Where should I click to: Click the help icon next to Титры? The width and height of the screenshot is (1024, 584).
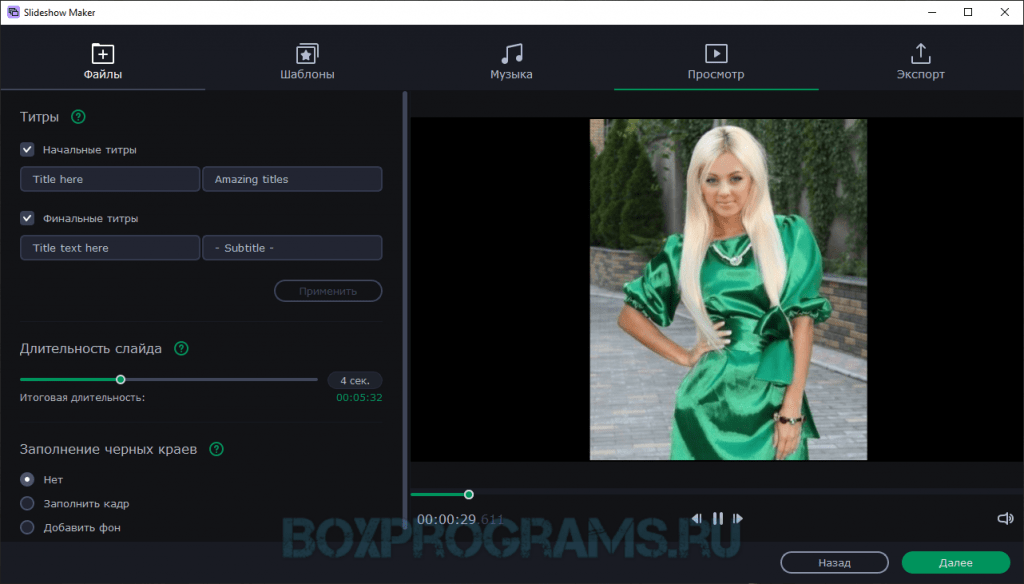pos(78,117)
